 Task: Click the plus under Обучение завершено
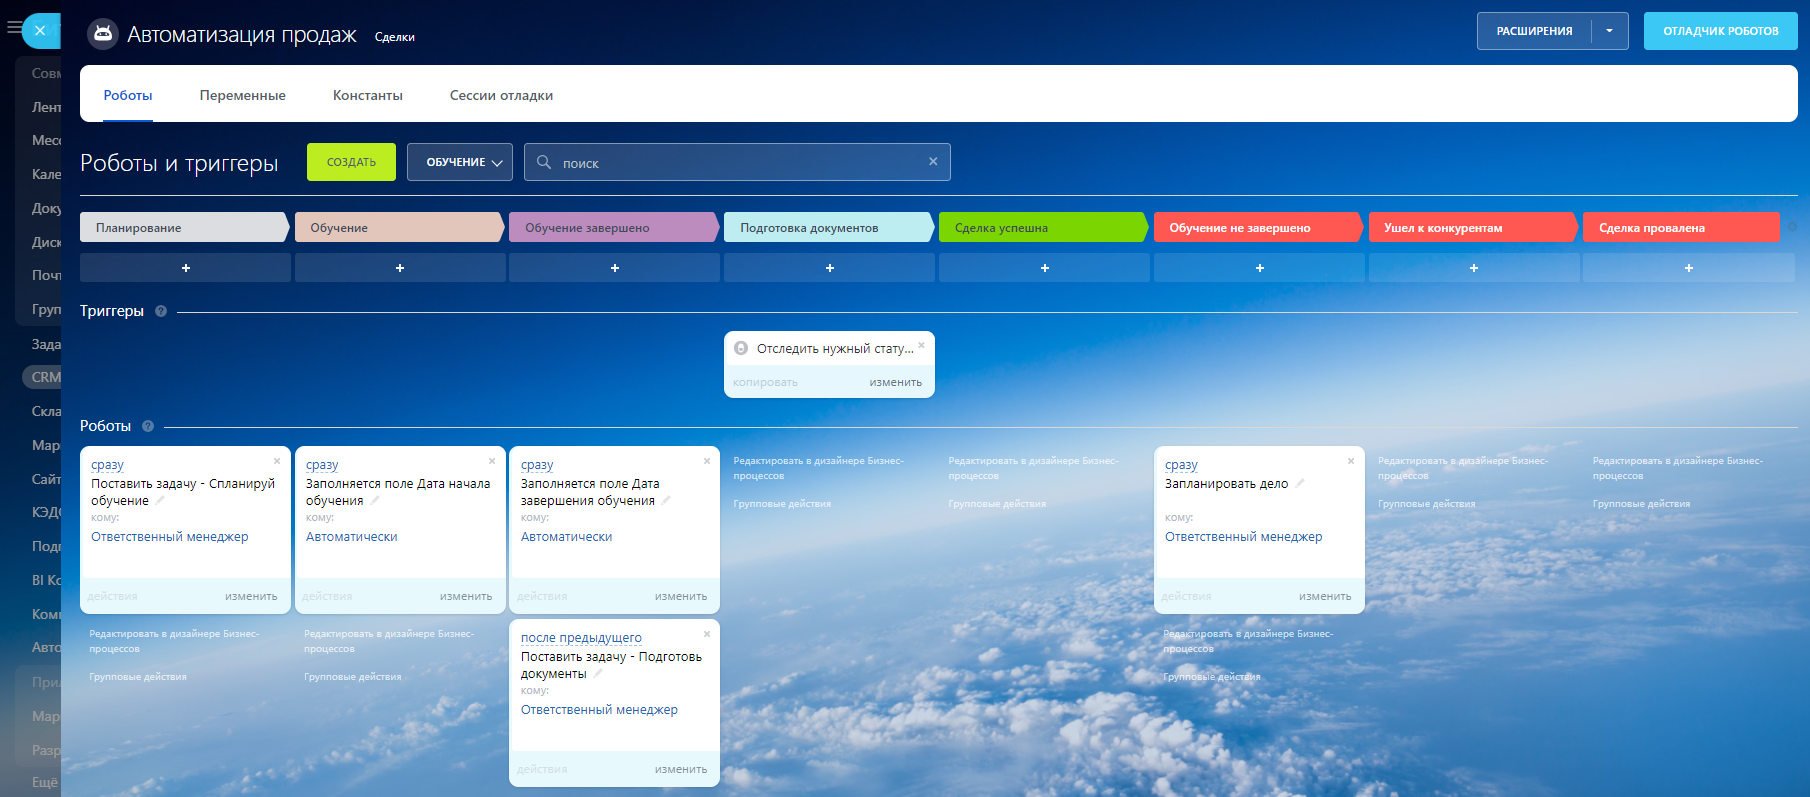click(614, 268)
